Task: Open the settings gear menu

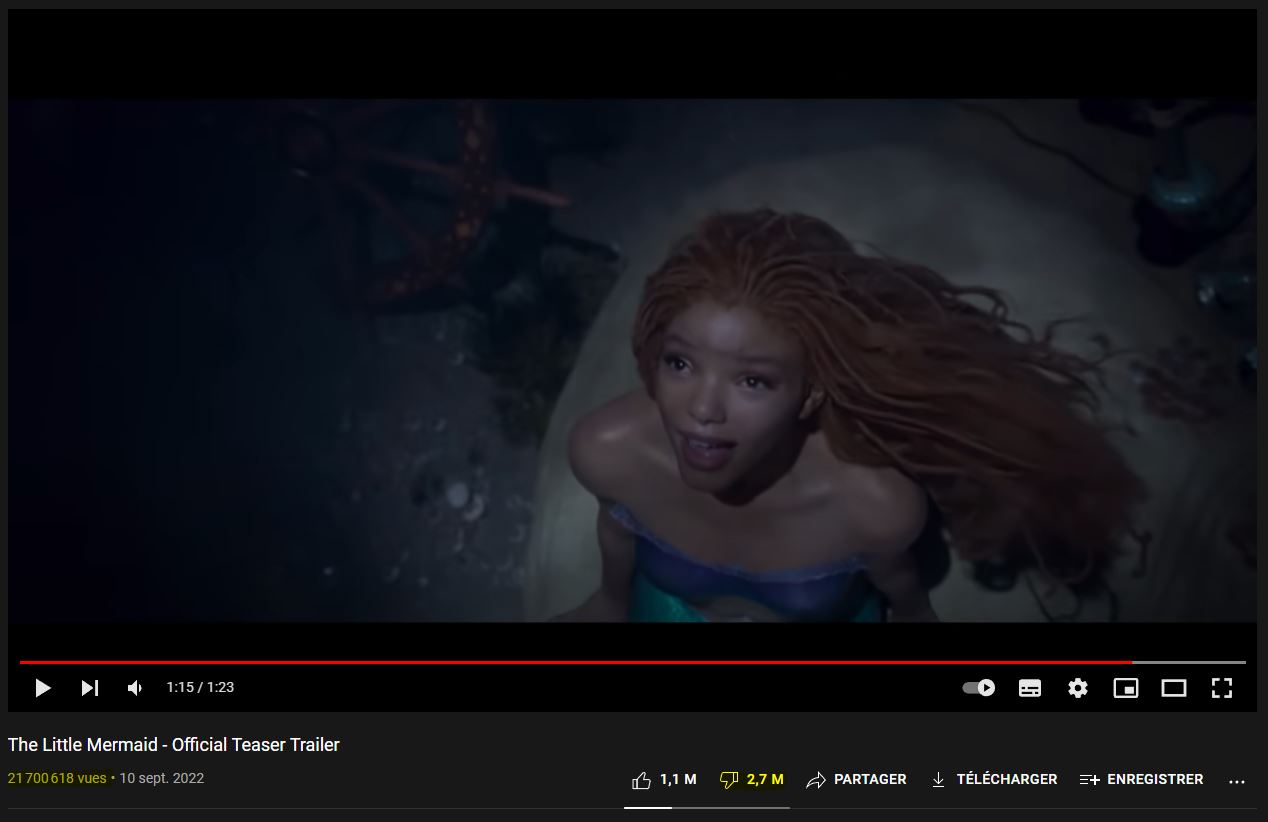Action: pos(1077,688)
